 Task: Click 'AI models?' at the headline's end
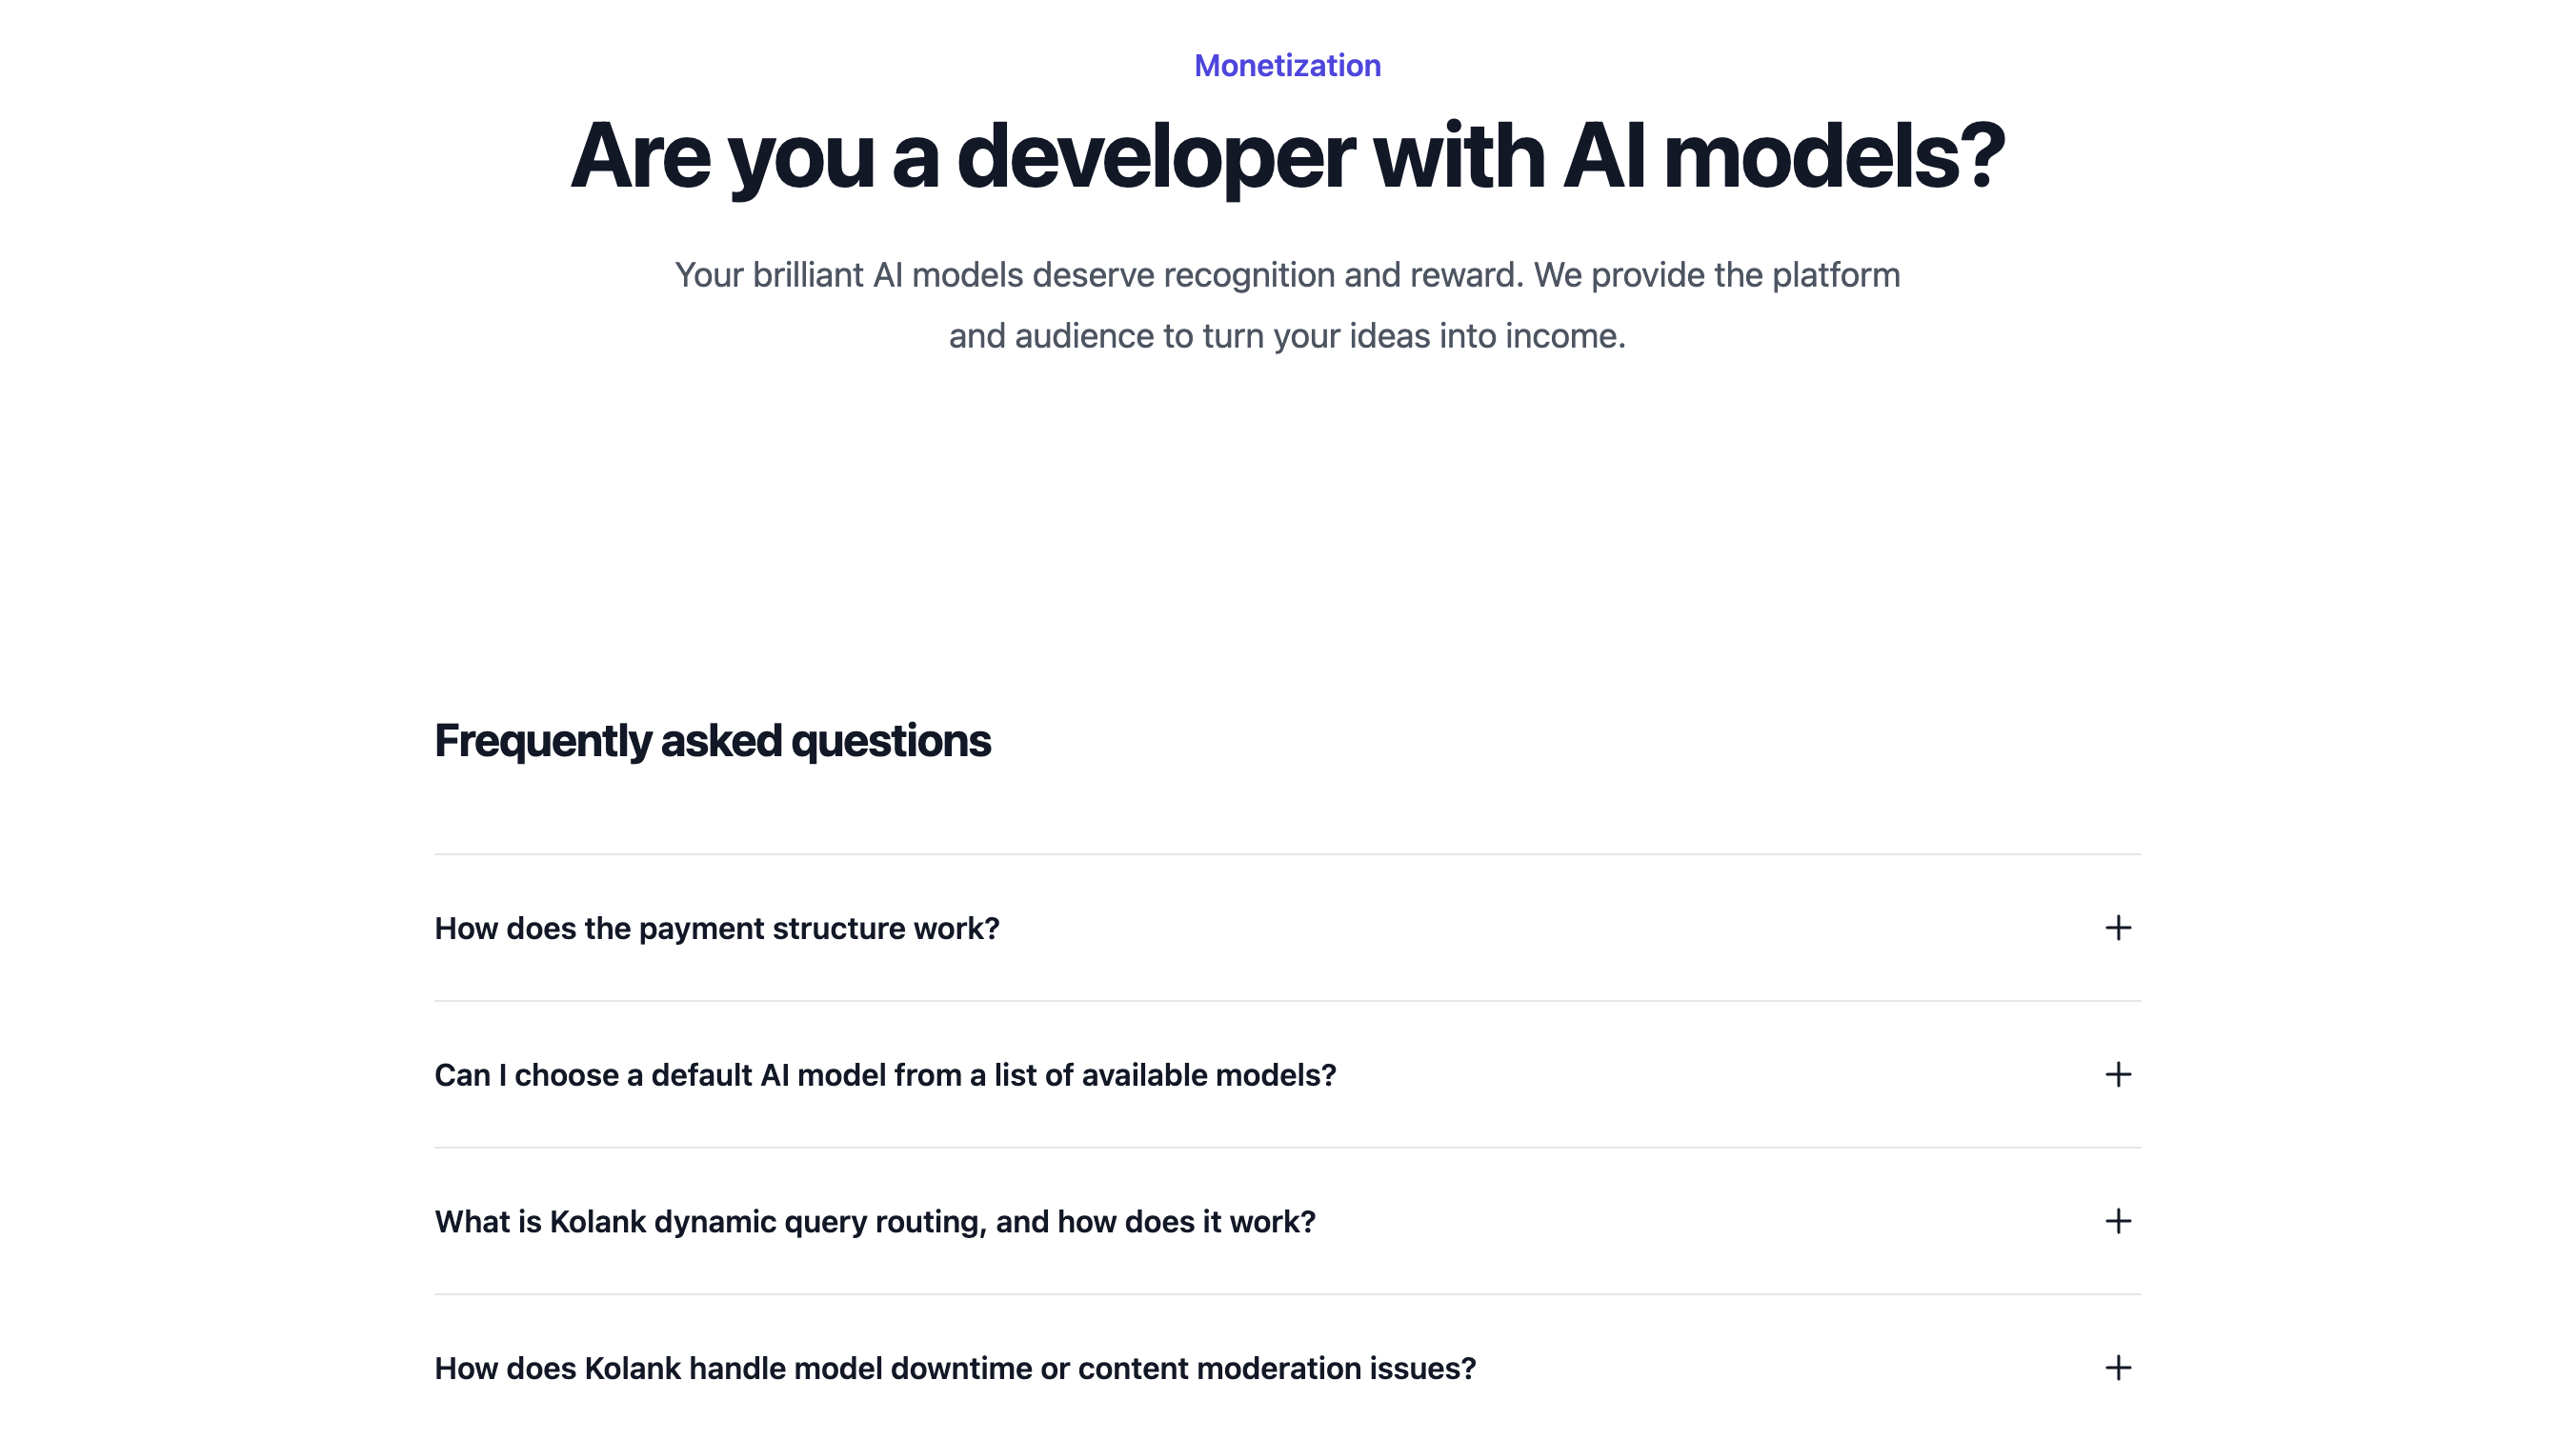tap(1783, 157)
